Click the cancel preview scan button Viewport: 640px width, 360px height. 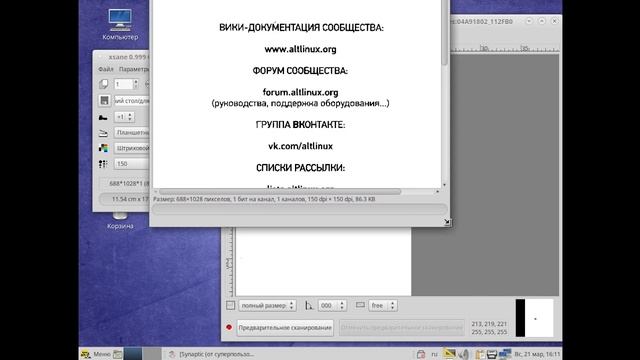[x=402, y=328]
